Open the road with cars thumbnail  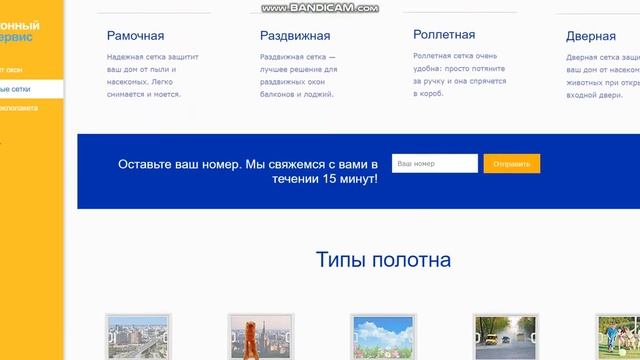[x=505, y=337]
